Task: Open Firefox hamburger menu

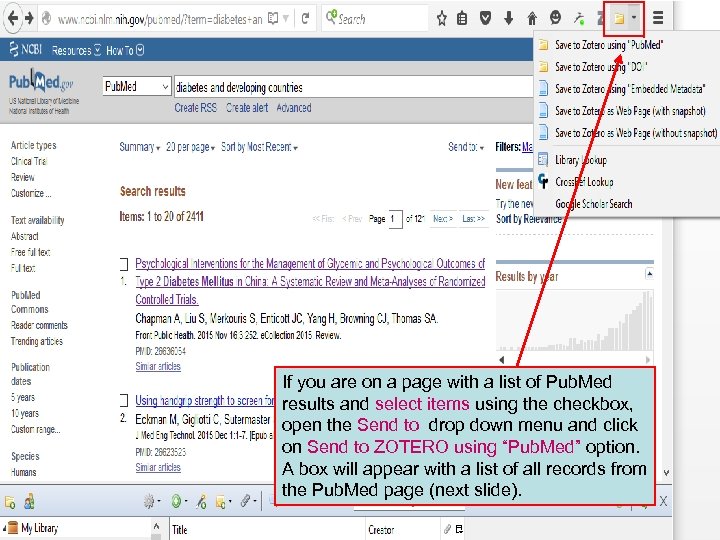Action: click(658, 18)
